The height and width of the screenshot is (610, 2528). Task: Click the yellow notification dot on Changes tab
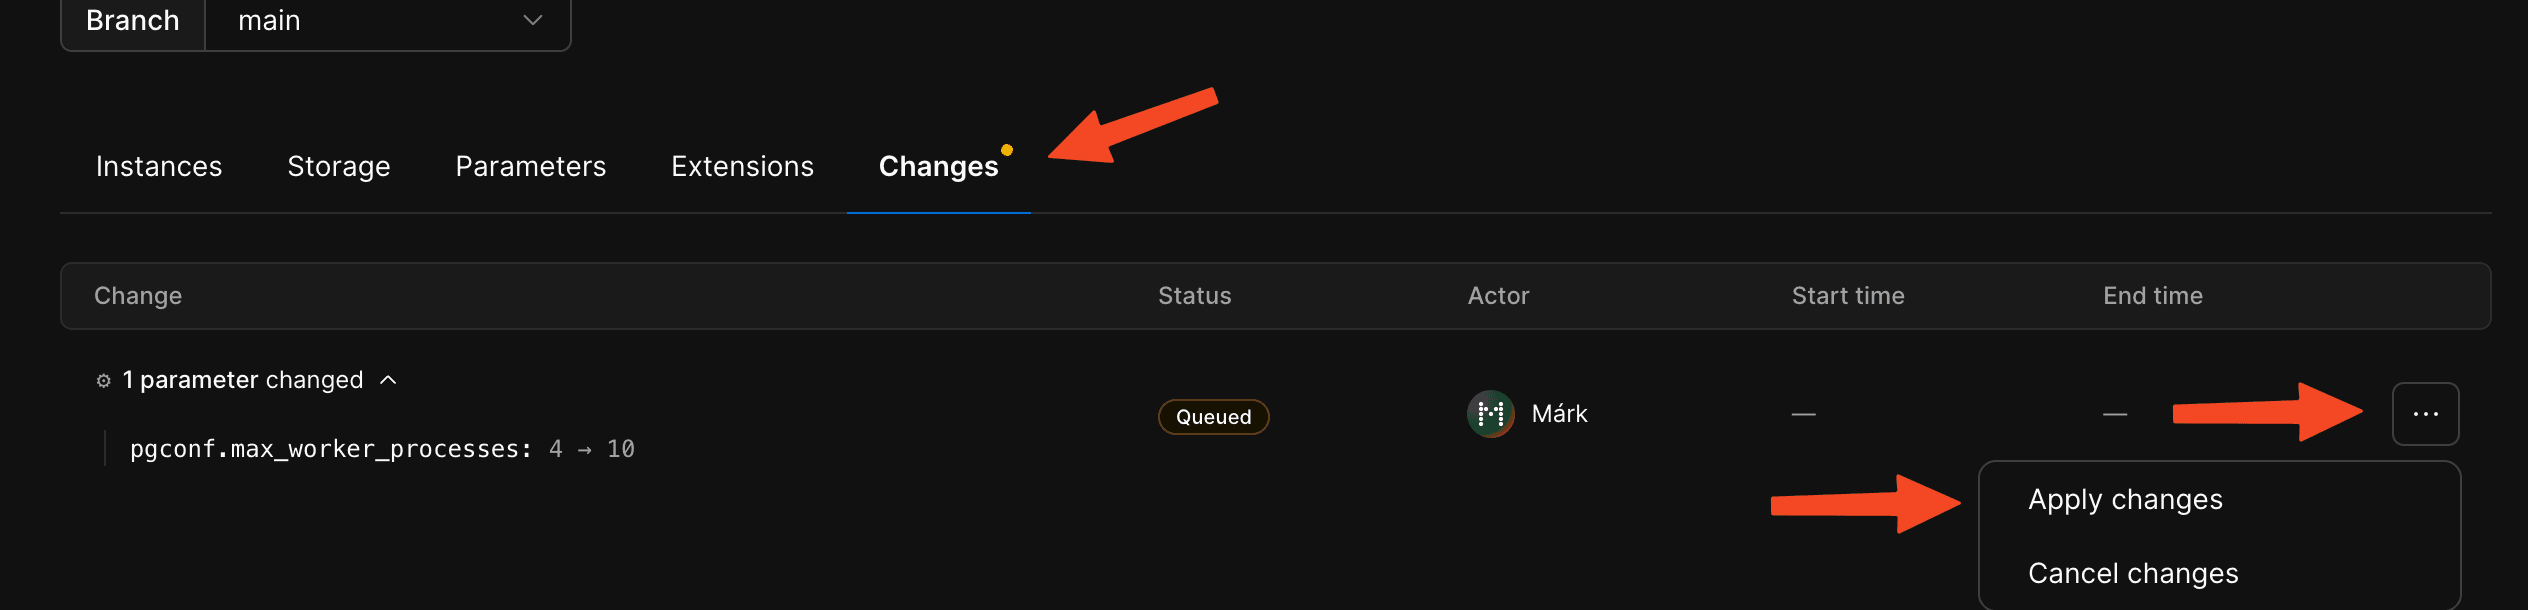[1007, 150]
